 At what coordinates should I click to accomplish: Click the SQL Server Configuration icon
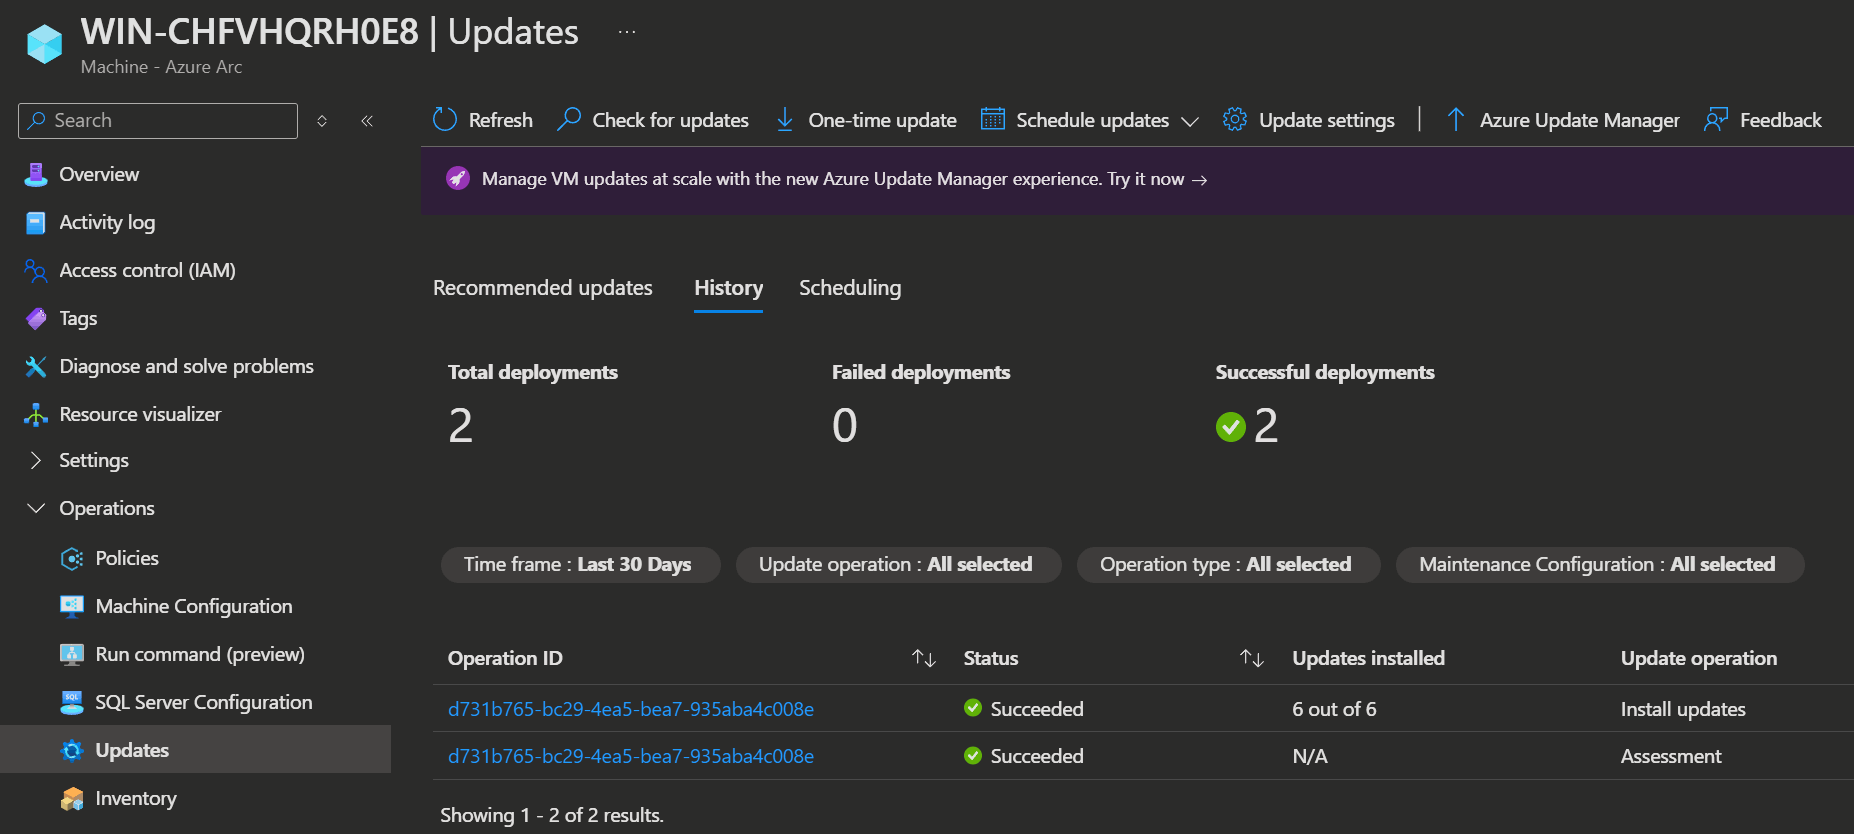(x=72, y=702)
